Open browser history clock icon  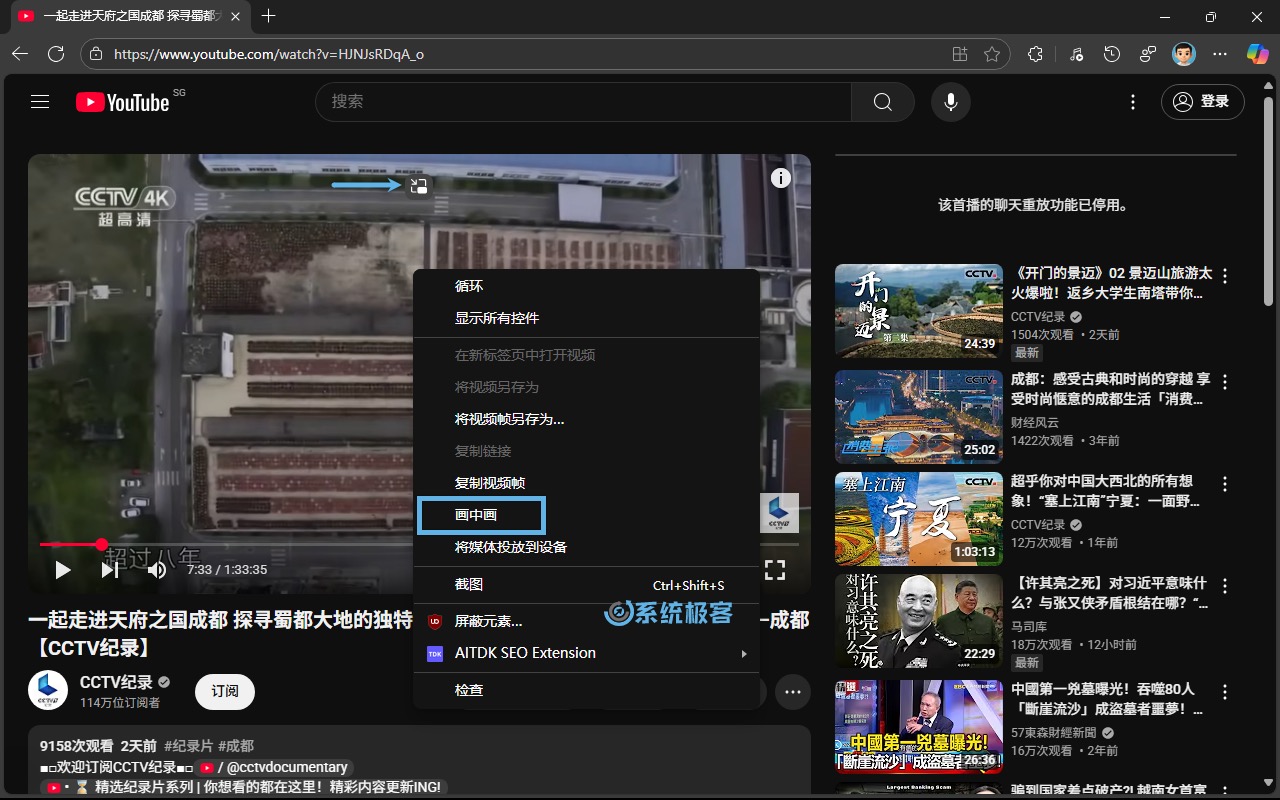(x=1112, y=54)
